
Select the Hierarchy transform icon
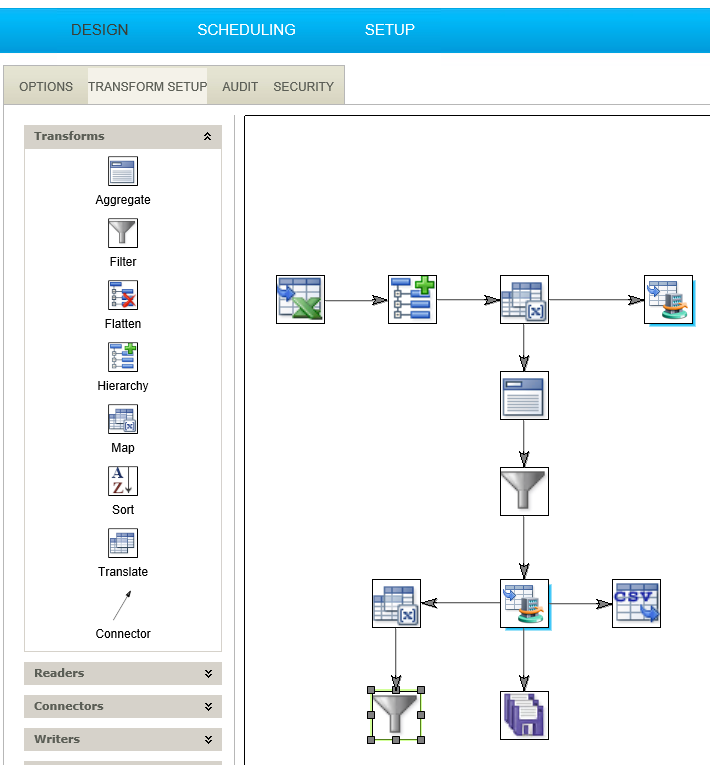(123, 358)
